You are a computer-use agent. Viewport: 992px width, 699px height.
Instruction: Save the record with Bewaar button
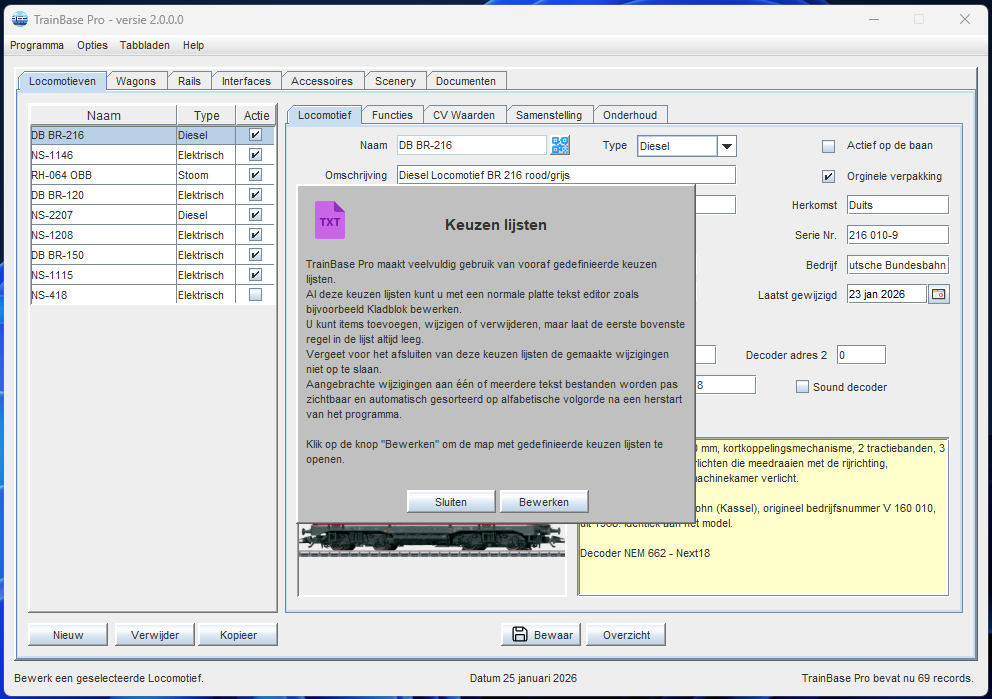[541, 635]
